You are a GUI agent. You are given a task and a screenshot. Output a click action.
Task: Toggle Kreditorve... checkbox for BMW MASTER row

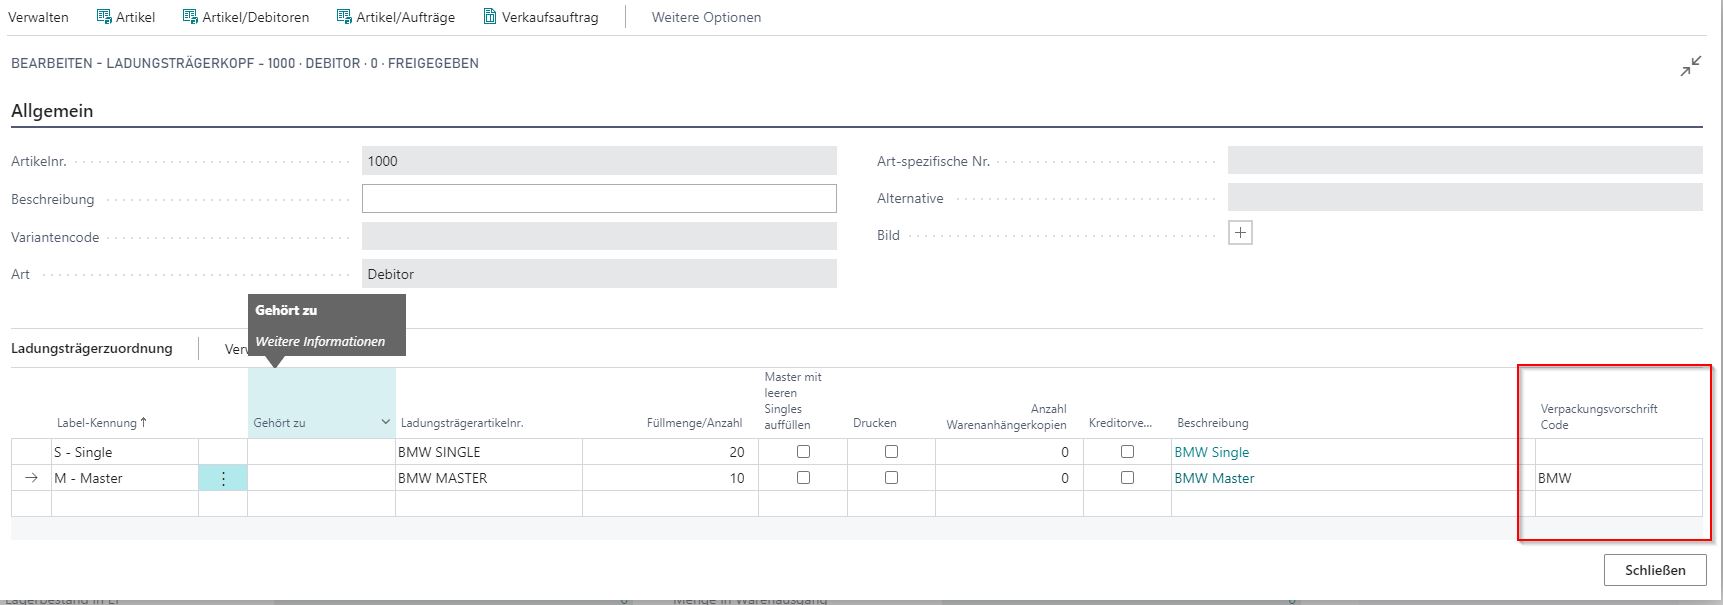click(1127, 478)
